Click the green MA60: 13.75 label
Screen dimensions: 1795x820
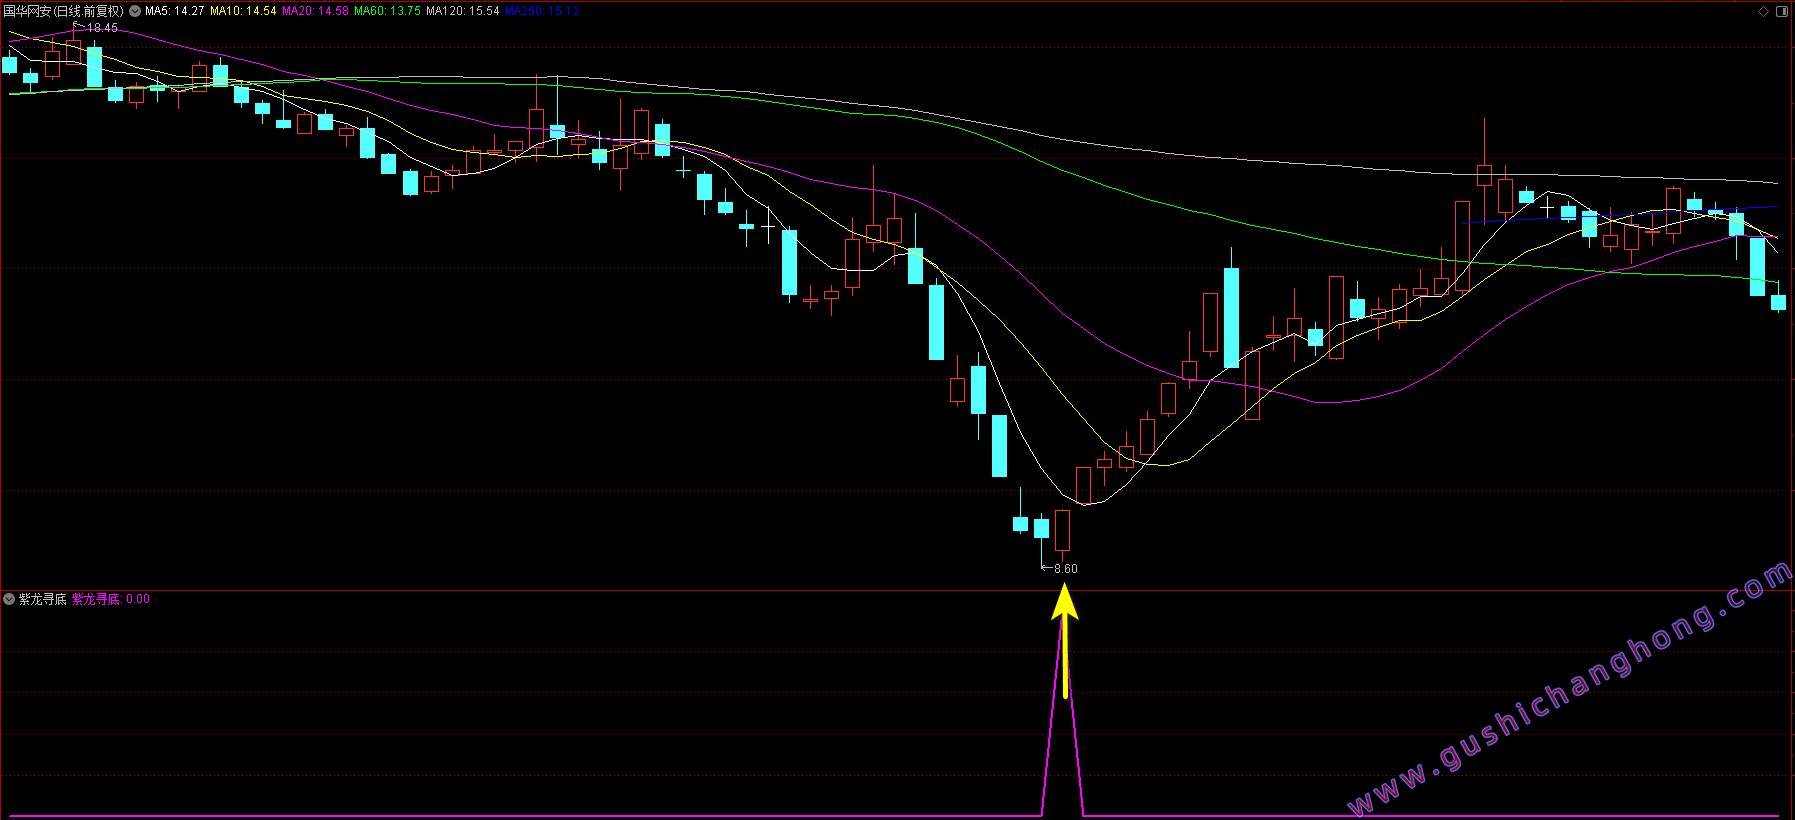(387, 11)
